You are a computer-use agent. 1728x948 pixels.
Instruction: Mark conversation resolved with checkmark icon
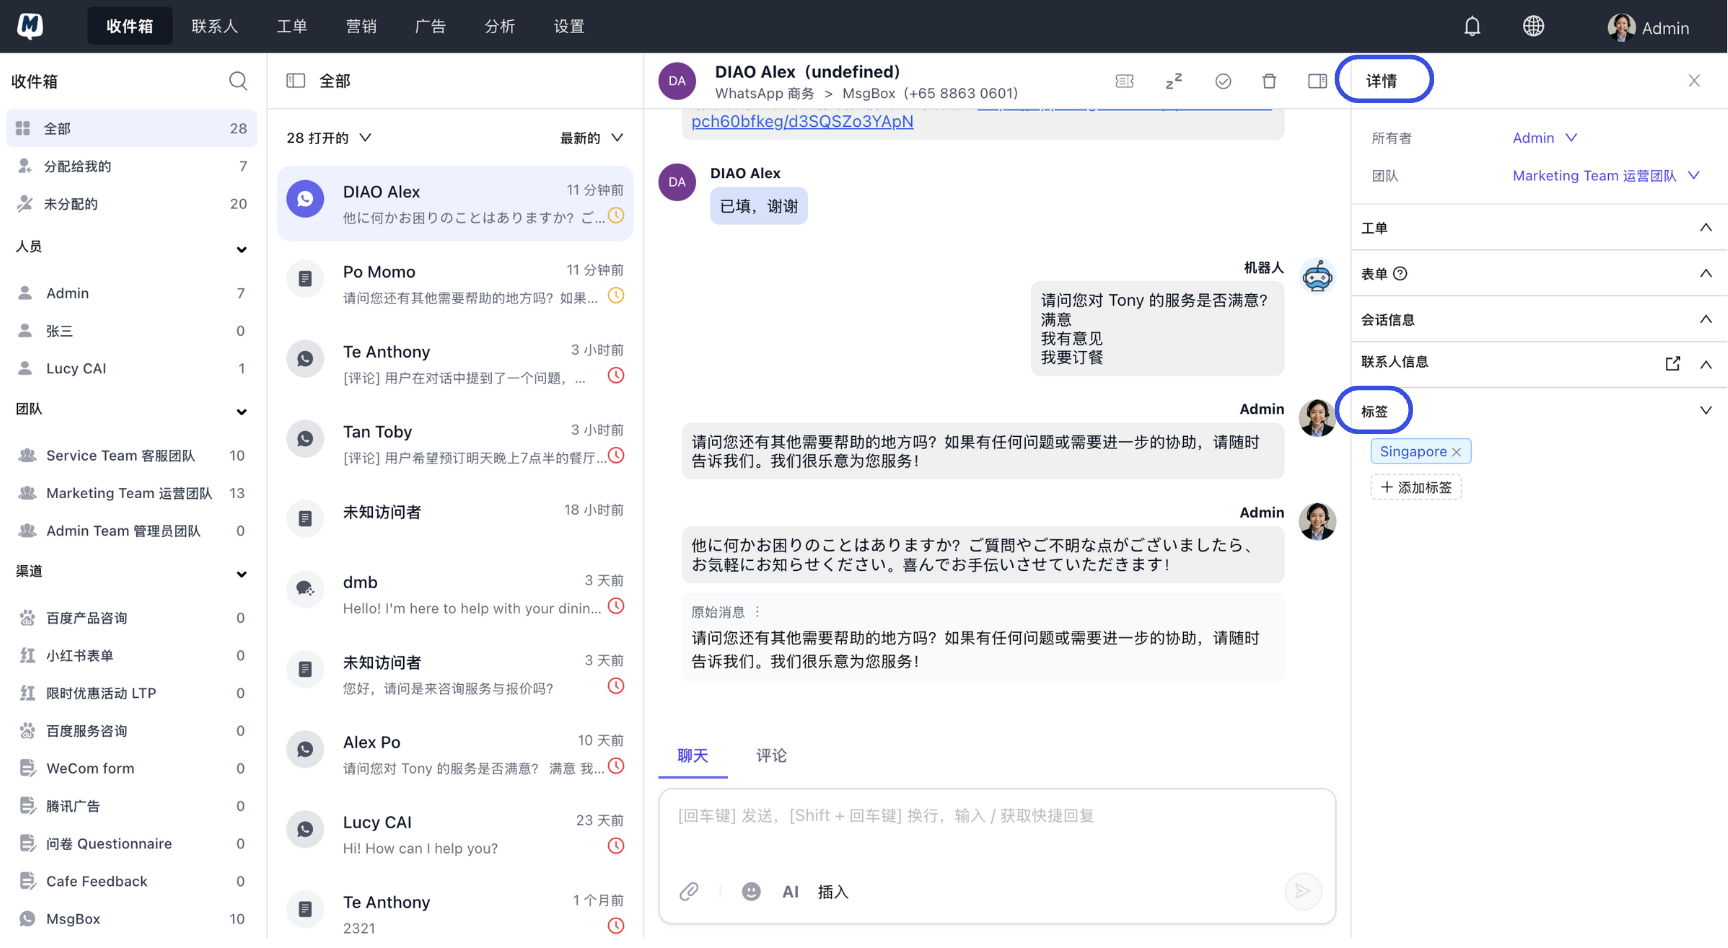coord(1222,81)
